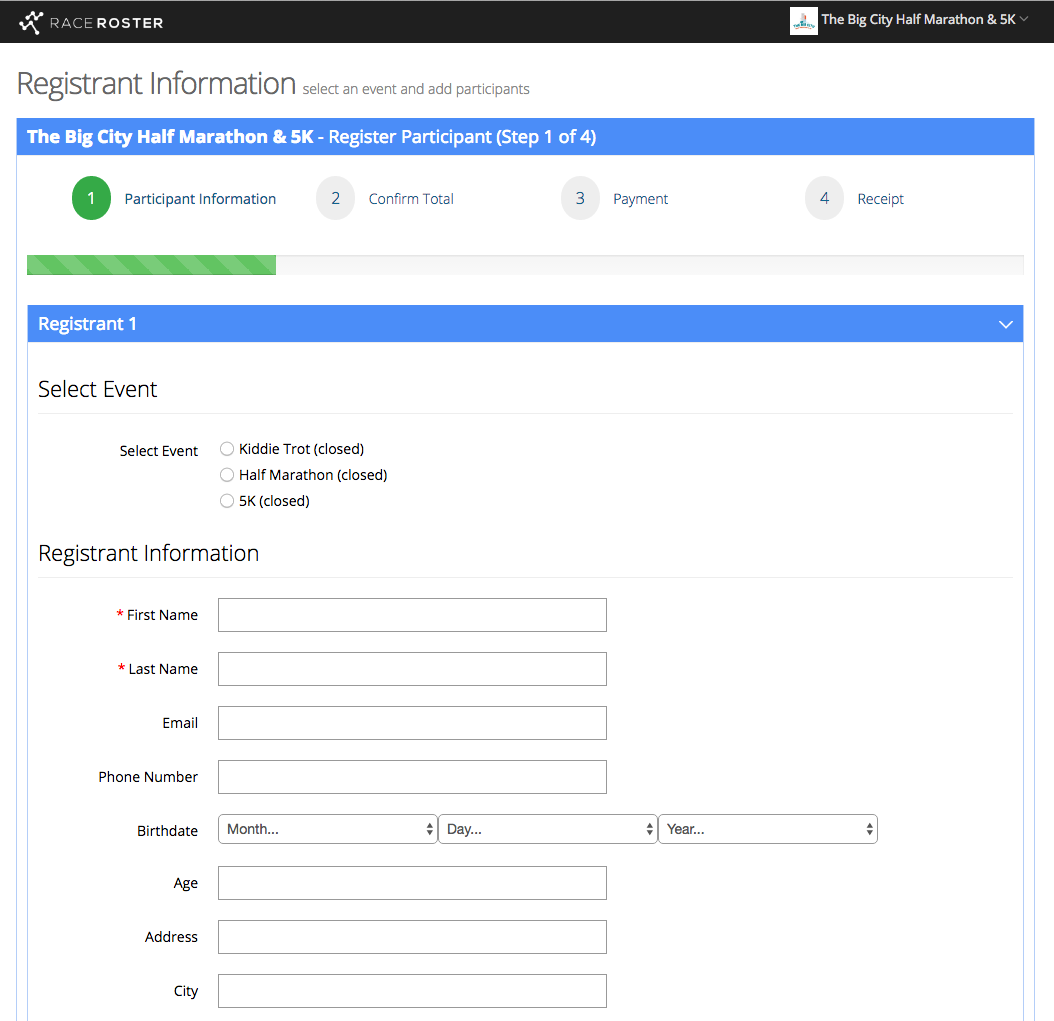This screenshot has width=1054, height=1021.
Task: Click the Race Roster logo
Action: 91,21
